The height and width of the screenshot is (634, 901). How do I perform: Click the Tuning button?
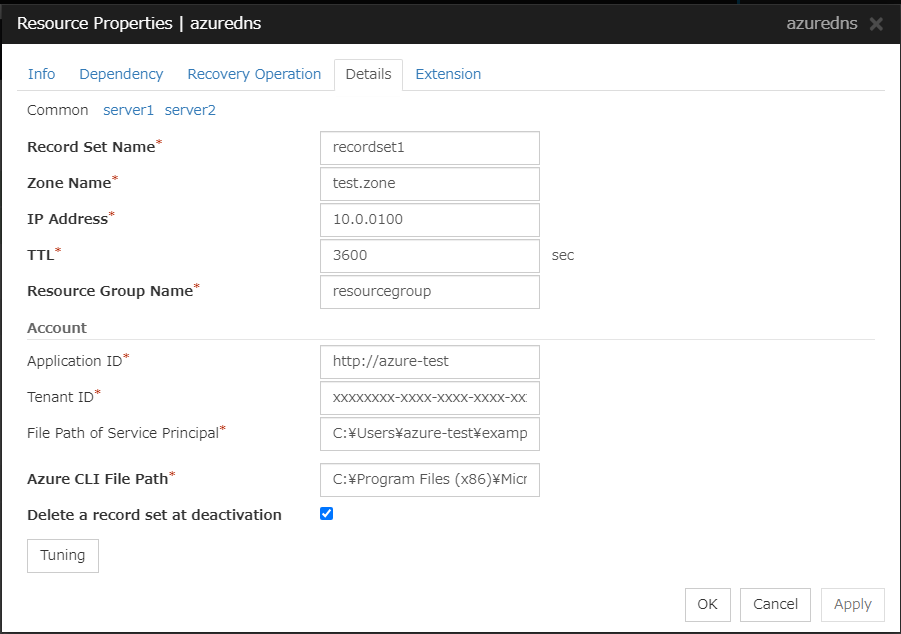click(63, 555)
